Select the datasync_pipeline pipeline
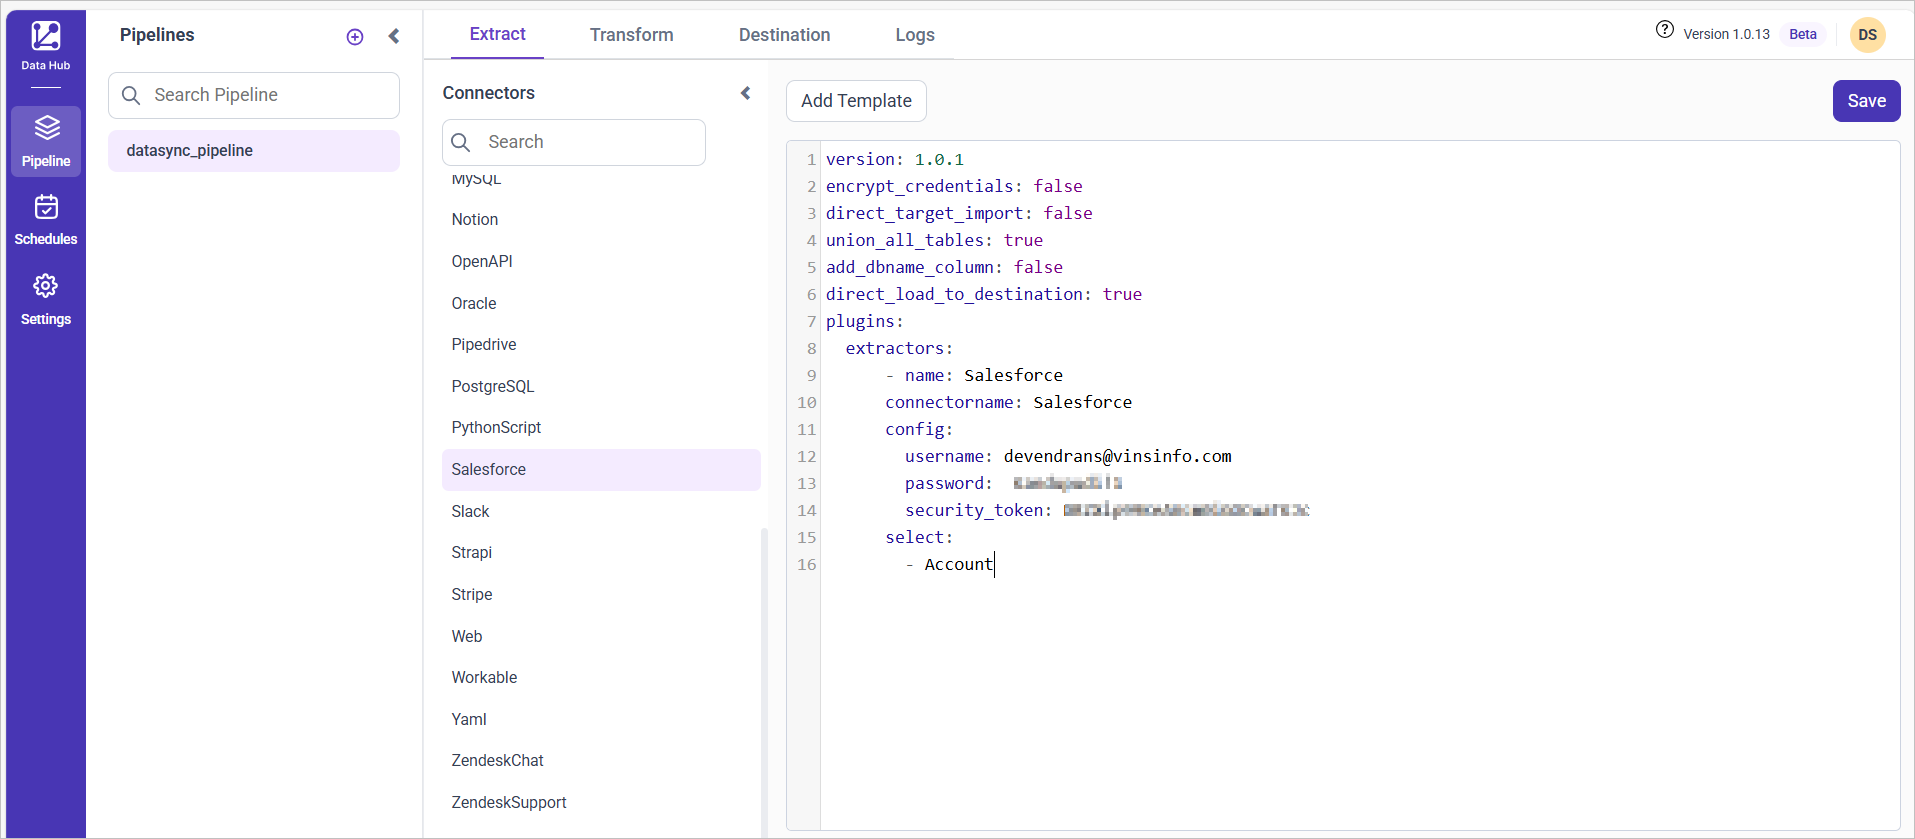The width and height of the screenshot is (1915, 839). click(254, 151)
